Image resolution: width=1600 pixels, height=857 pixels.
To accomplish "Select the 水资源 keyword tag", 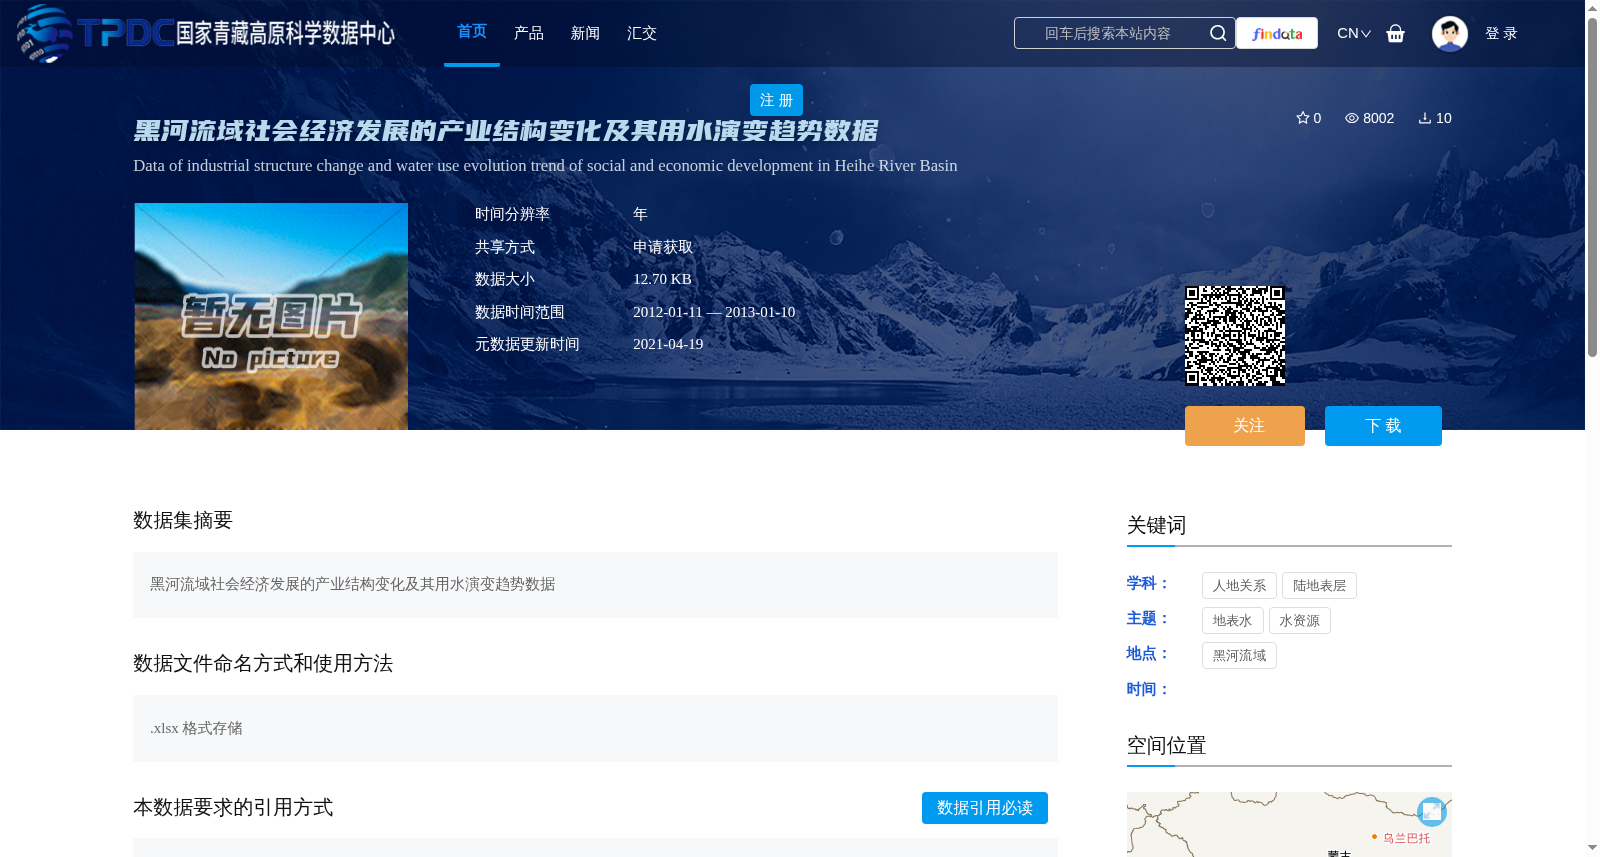I will (1300, 621).
